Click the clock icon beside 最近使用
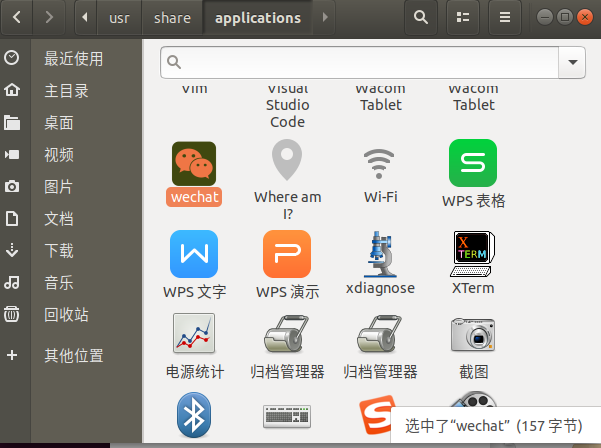Screen dimensions: 601x448 (11, 58)
